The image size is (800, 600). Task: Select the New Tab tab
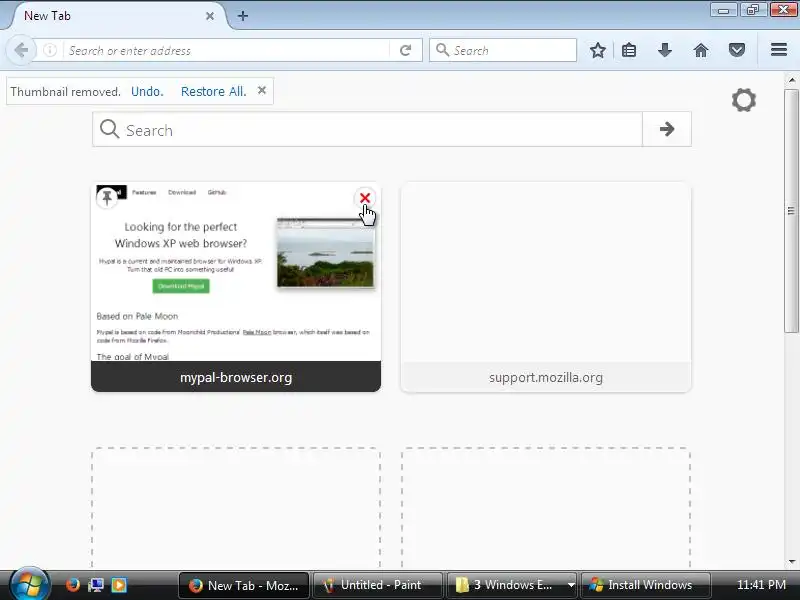pos(115,16)
